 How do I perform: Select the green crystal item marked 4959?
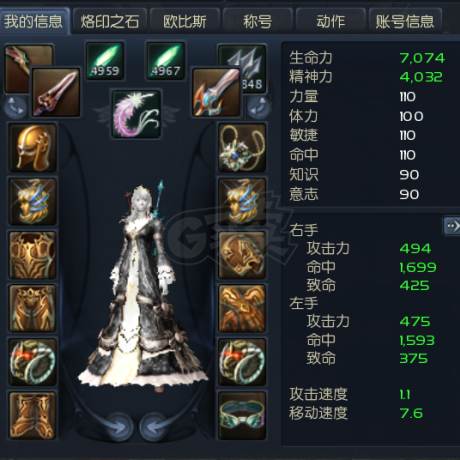pos(105,61)
